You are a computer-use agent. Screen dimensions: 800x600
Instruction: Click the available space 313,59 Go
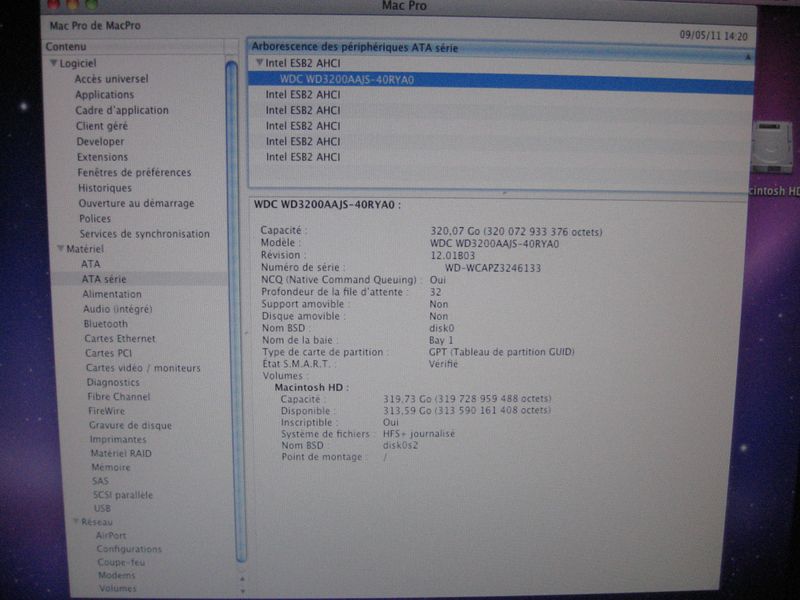[x=467, y=410]
